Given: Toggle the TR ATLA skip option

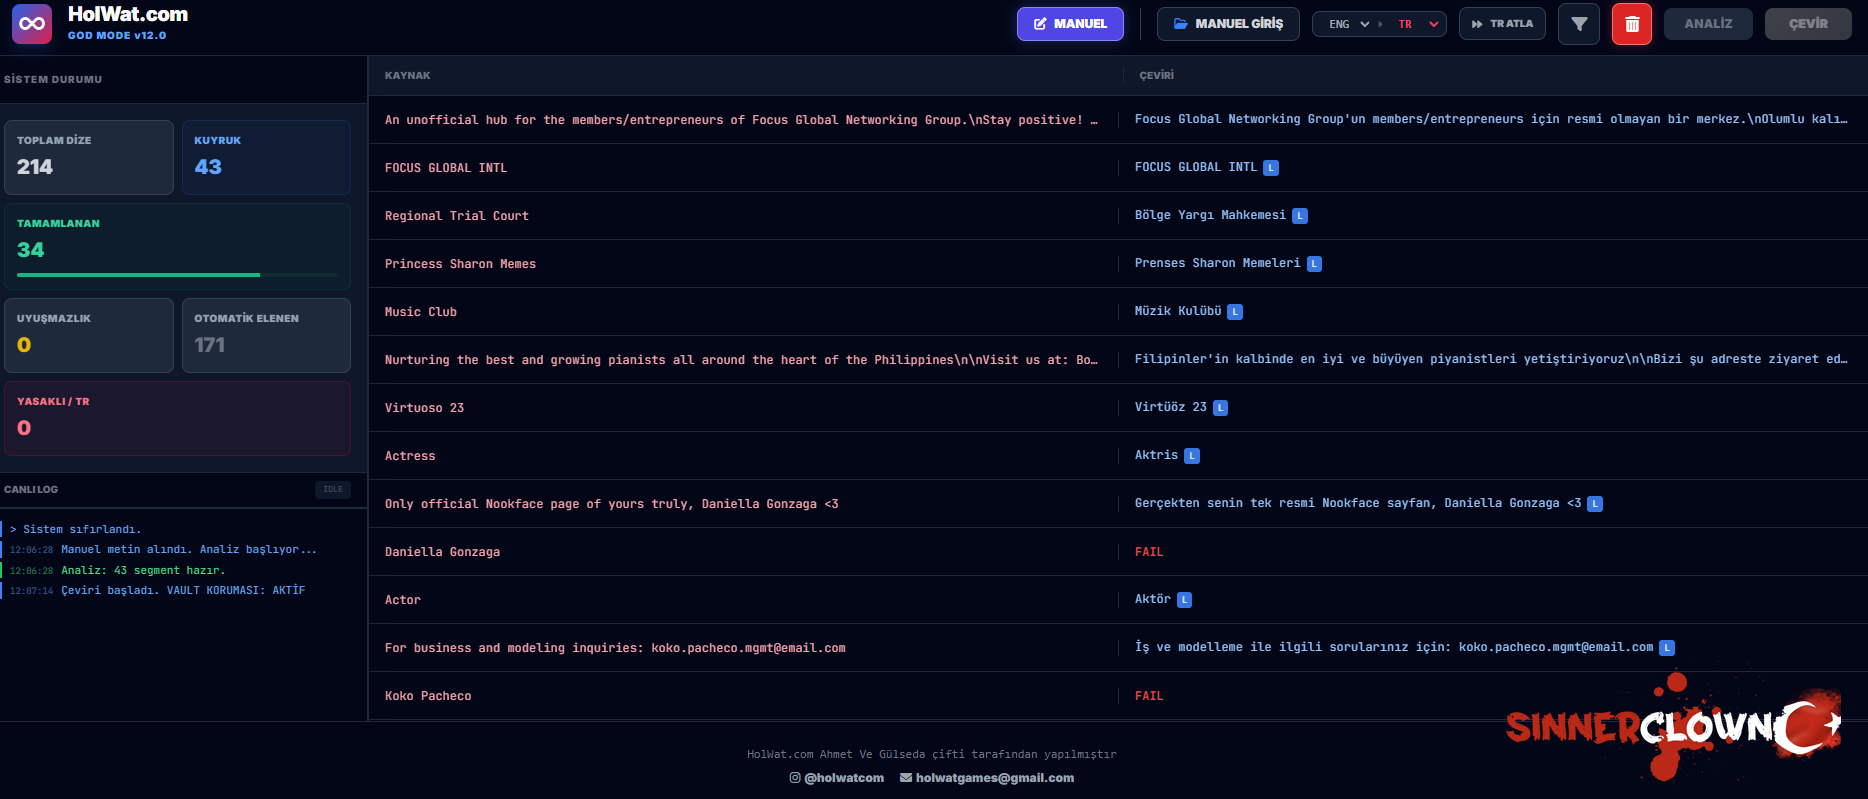Looking at the screenshot, I should click(x=1502, y=24).
